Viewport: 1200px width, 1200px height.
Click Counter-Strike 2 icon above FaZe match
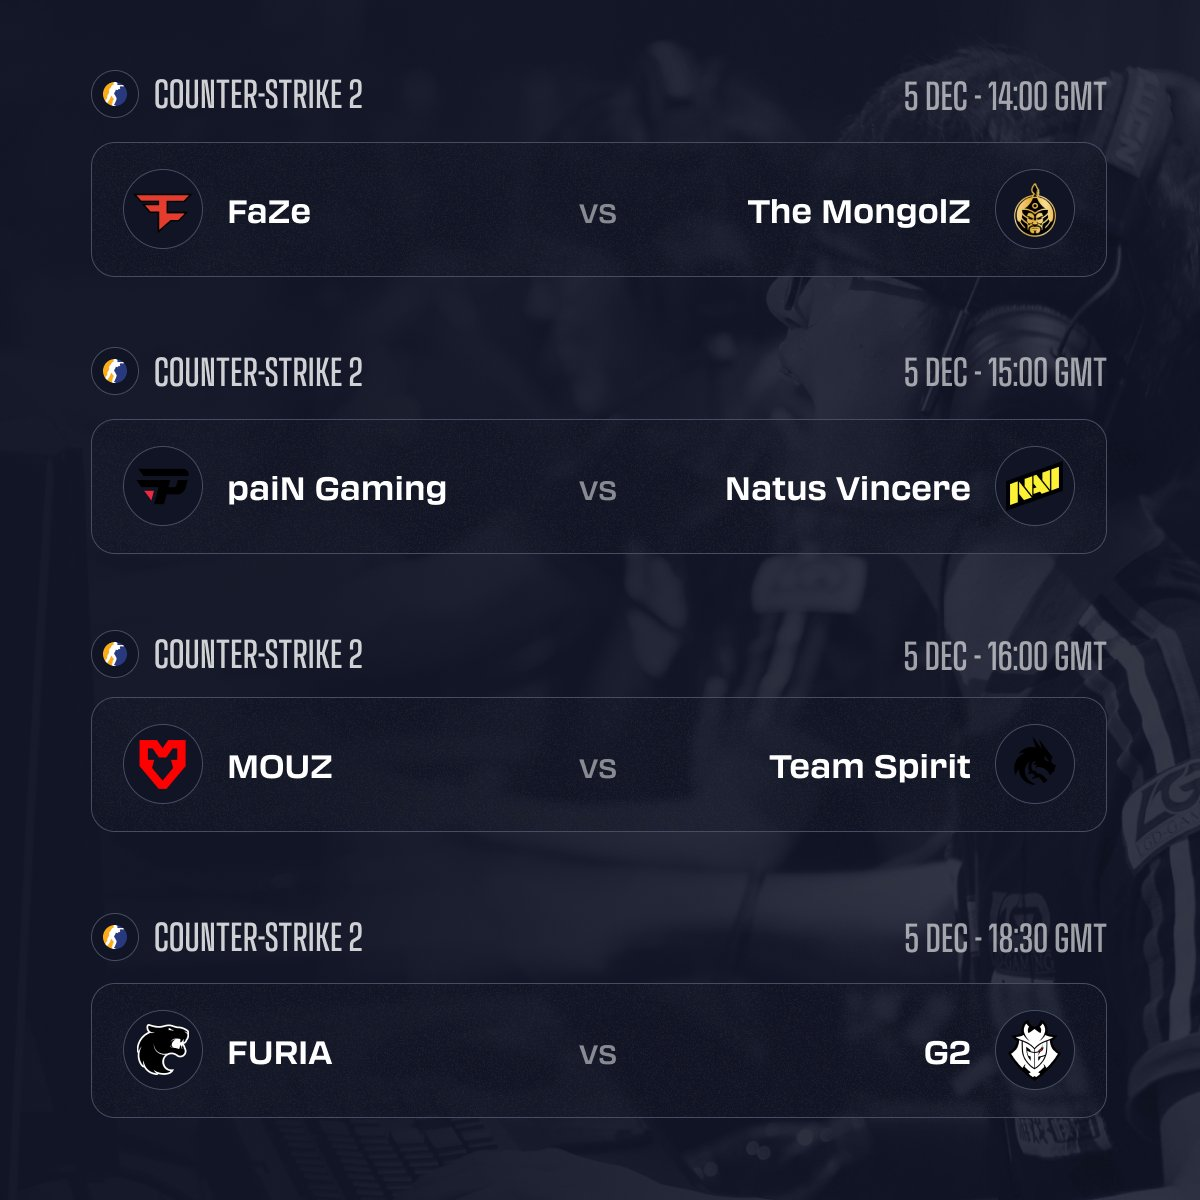tap(114, 95)
